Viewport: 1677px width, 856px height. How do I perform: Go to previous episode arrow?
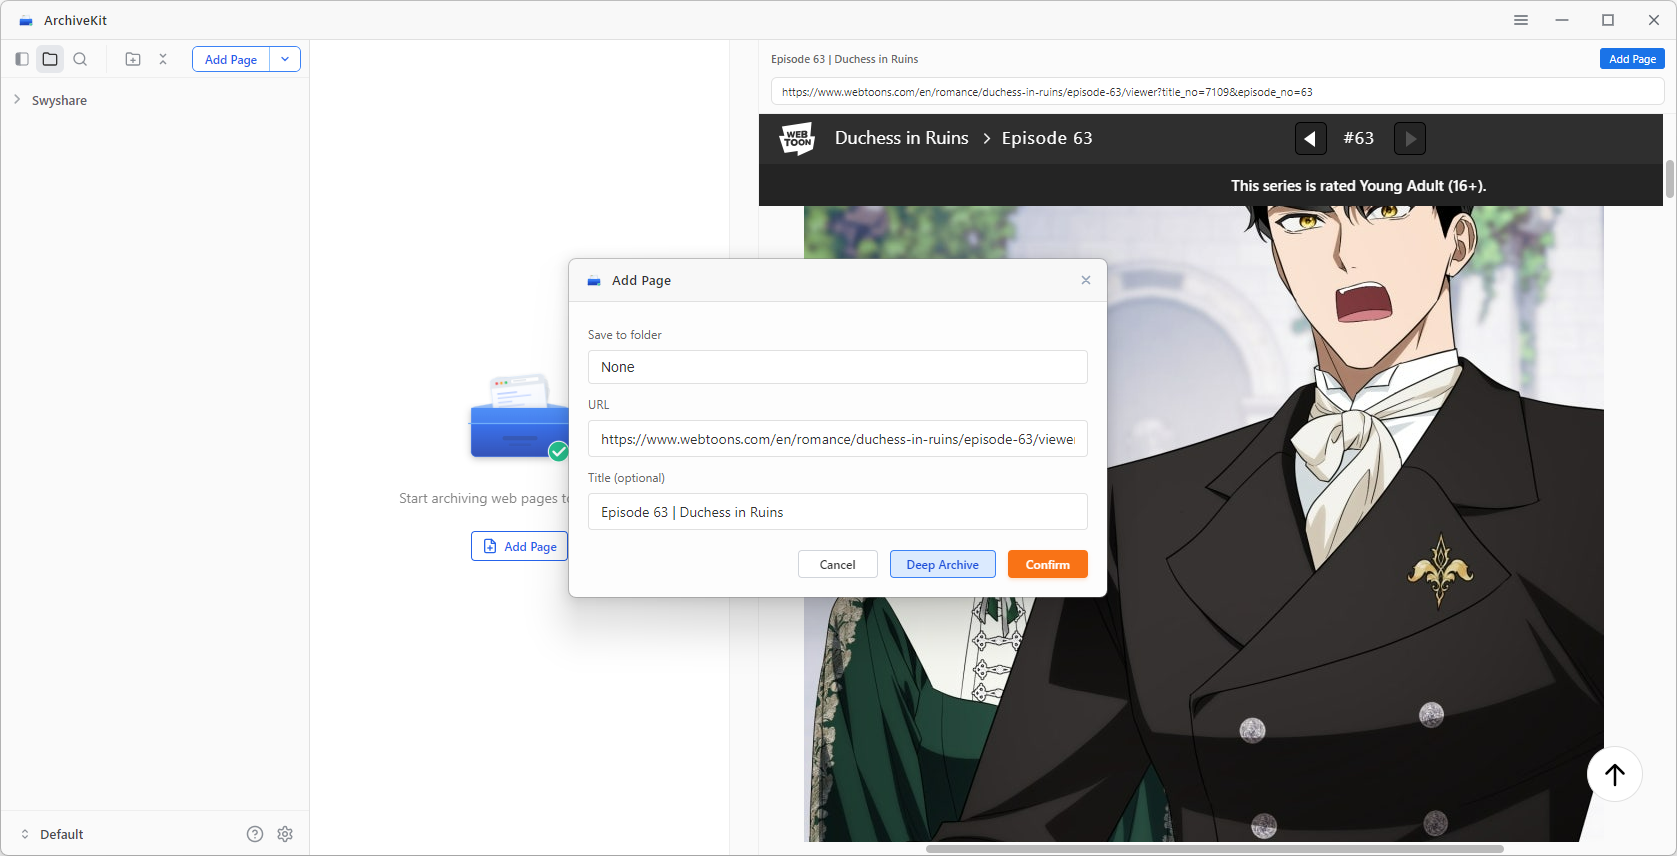click(1310, 138)
